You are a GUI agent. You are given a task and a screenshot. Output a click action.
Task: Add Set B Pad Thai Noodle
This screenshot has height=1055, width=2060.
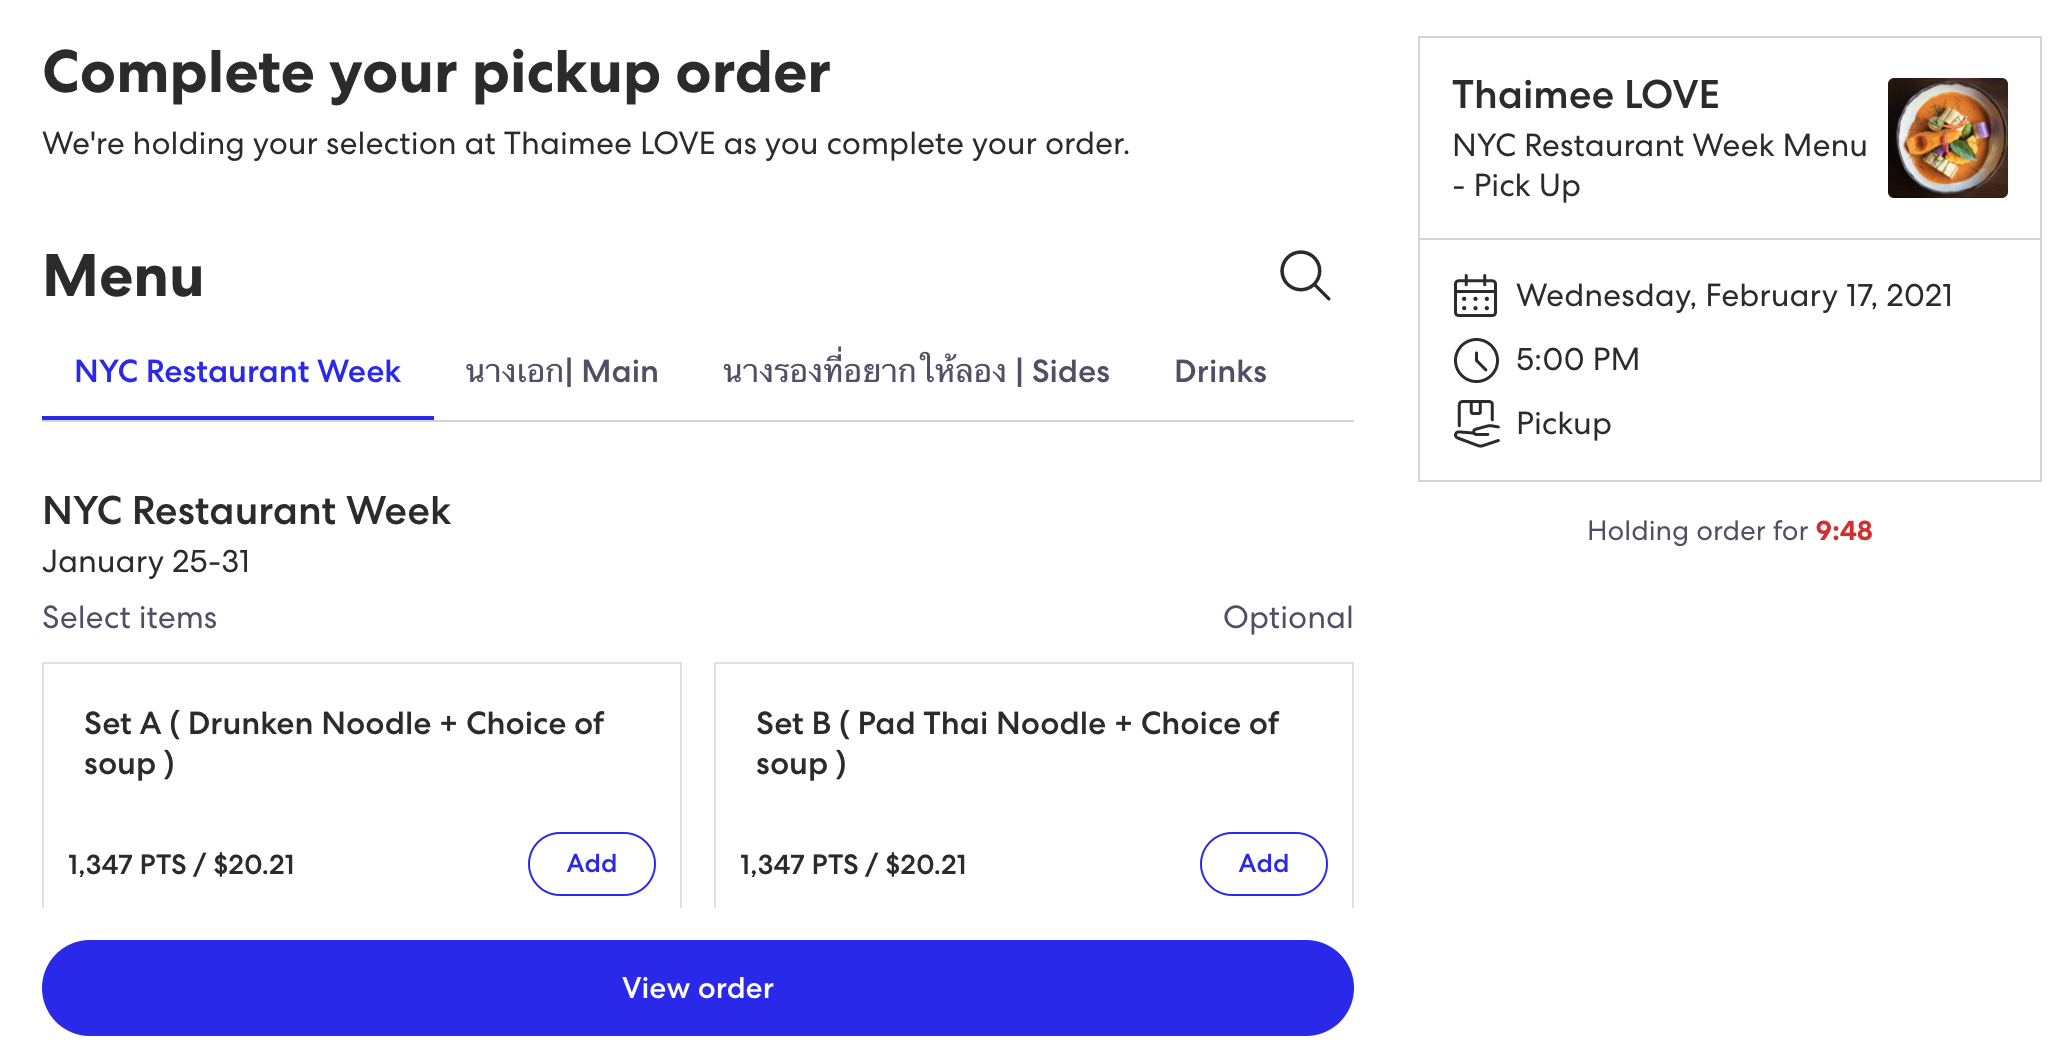pos(1263,863)
